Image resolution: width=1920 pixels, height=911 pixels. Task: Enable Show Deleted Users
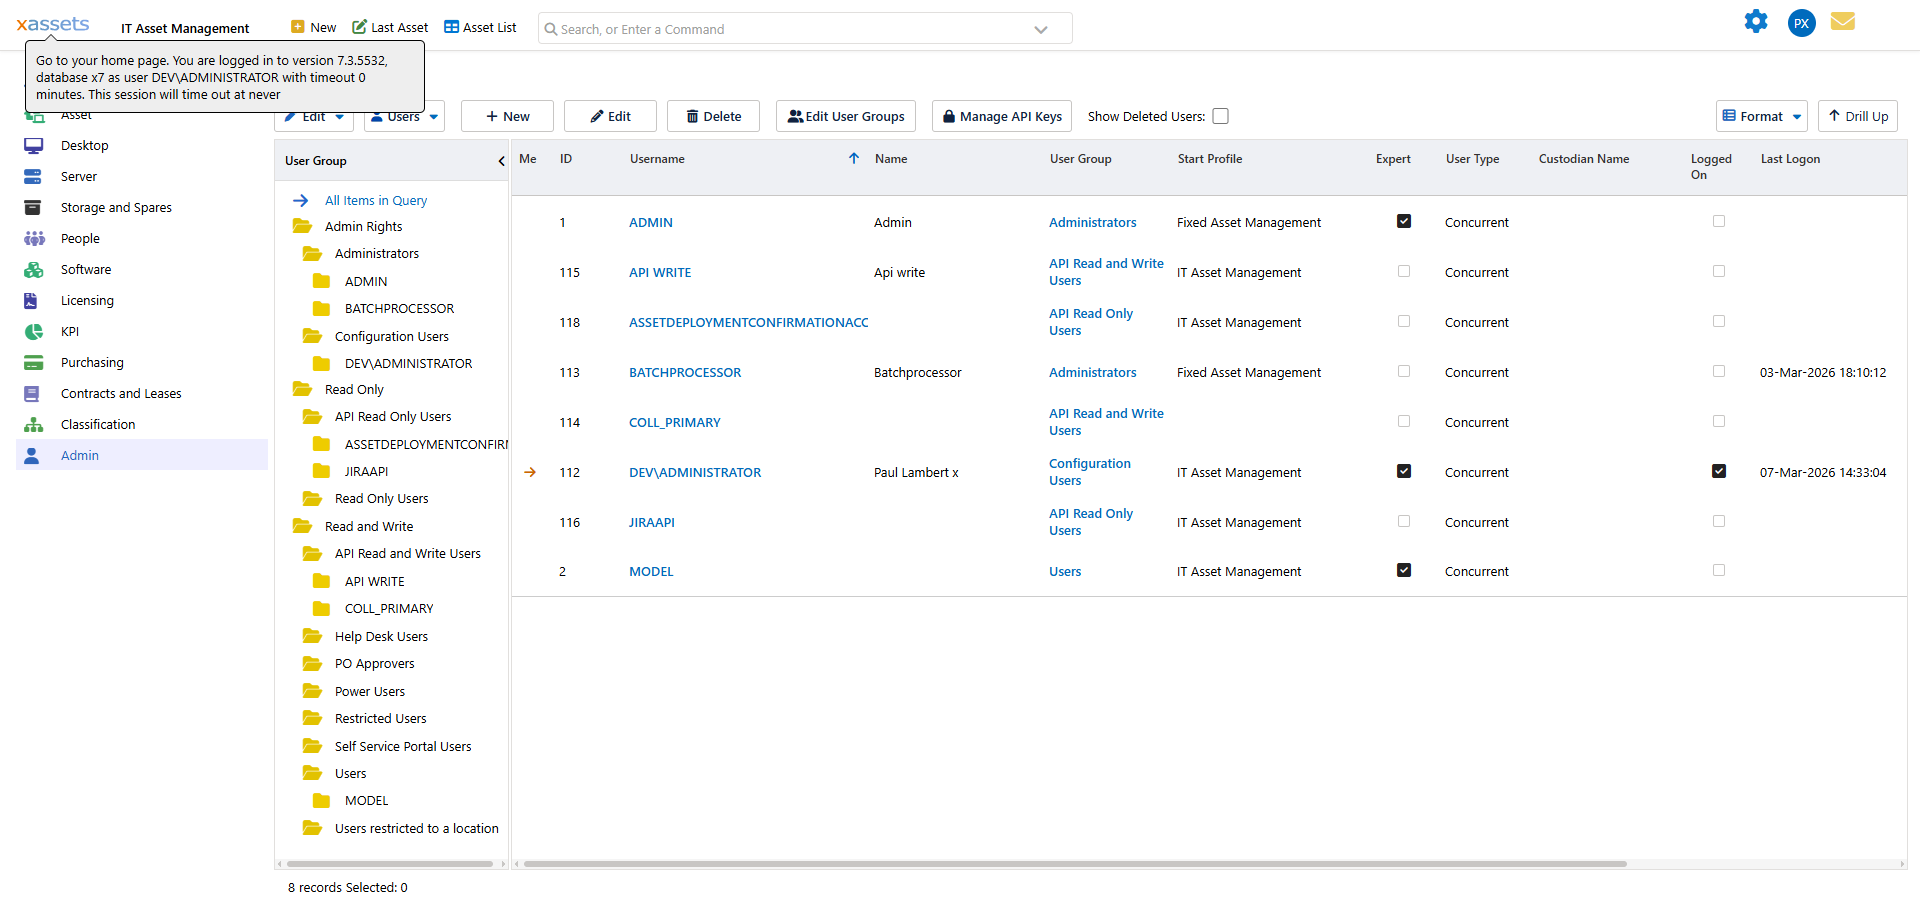click(1221, 116)
